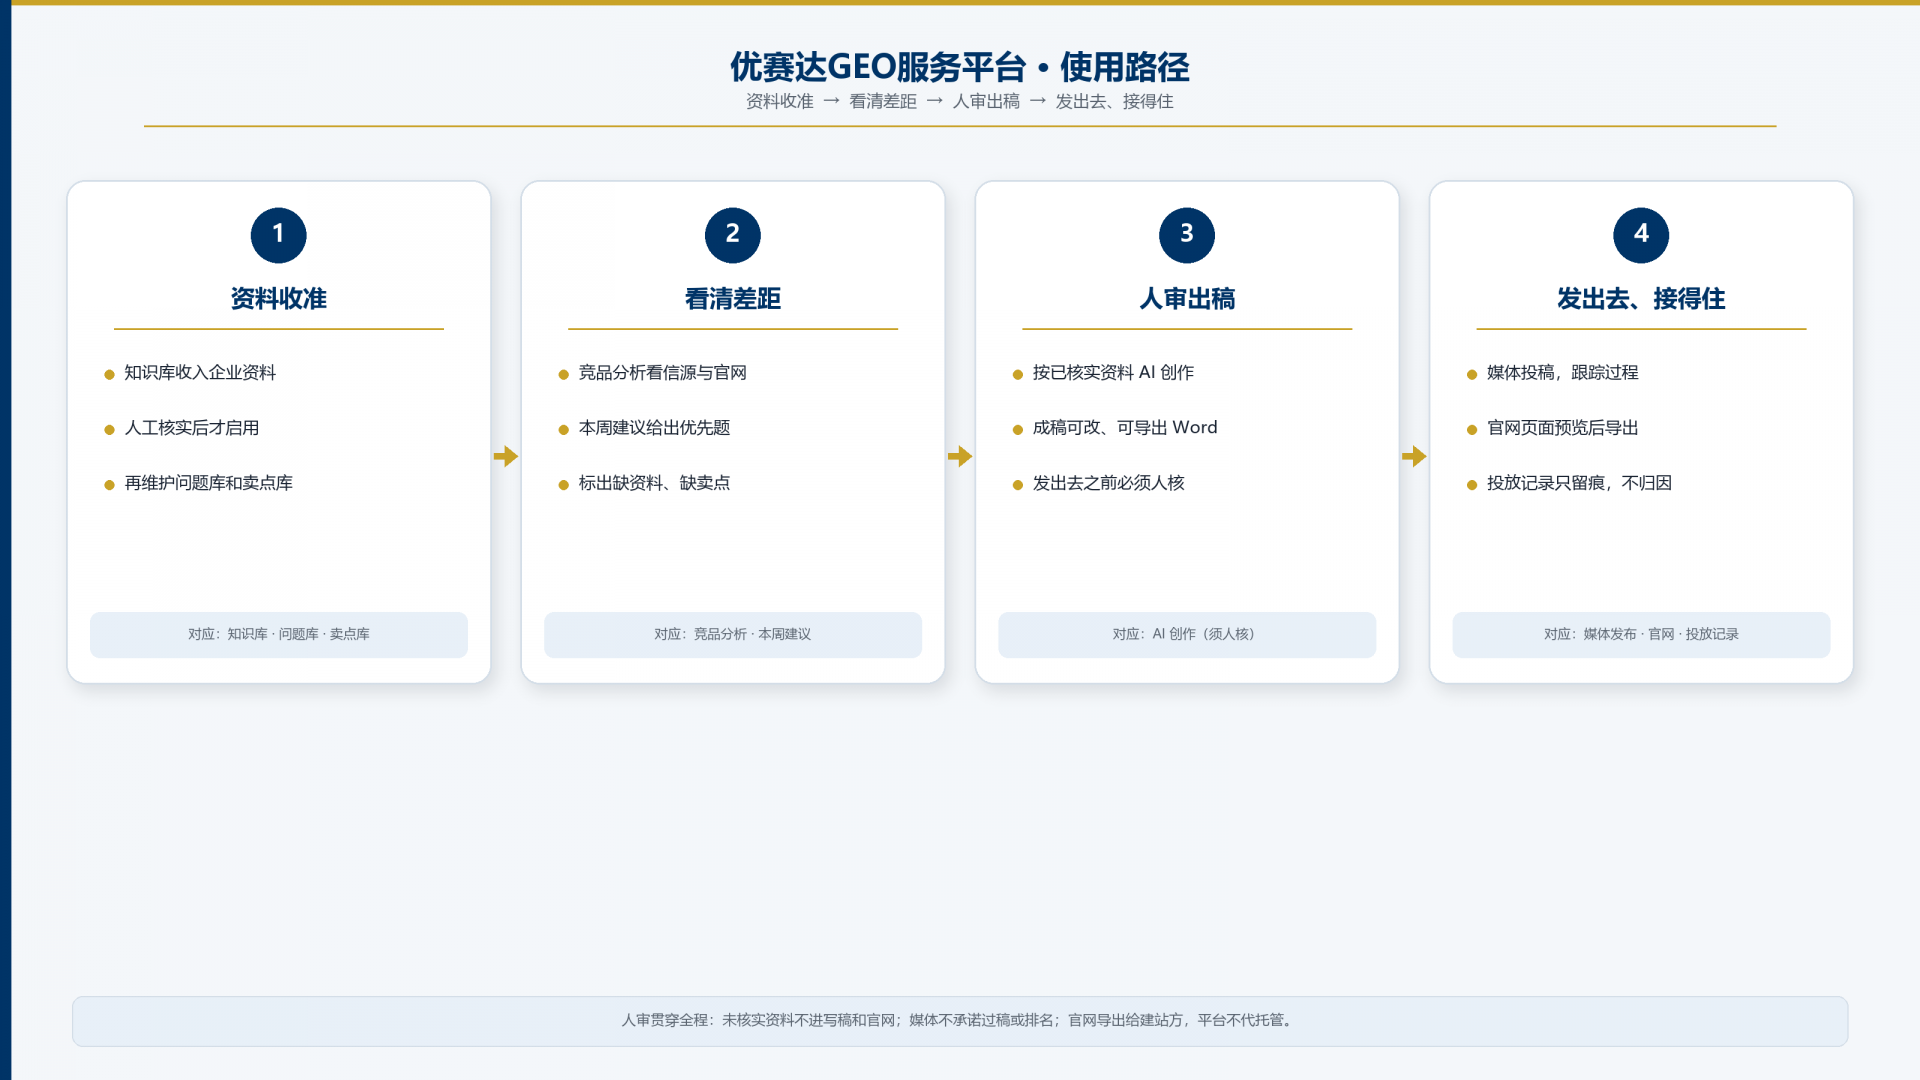This screenshot has height=1080, width=1920.
Task: Click the step 3 number badge
Action: (x=1187, y=235)
